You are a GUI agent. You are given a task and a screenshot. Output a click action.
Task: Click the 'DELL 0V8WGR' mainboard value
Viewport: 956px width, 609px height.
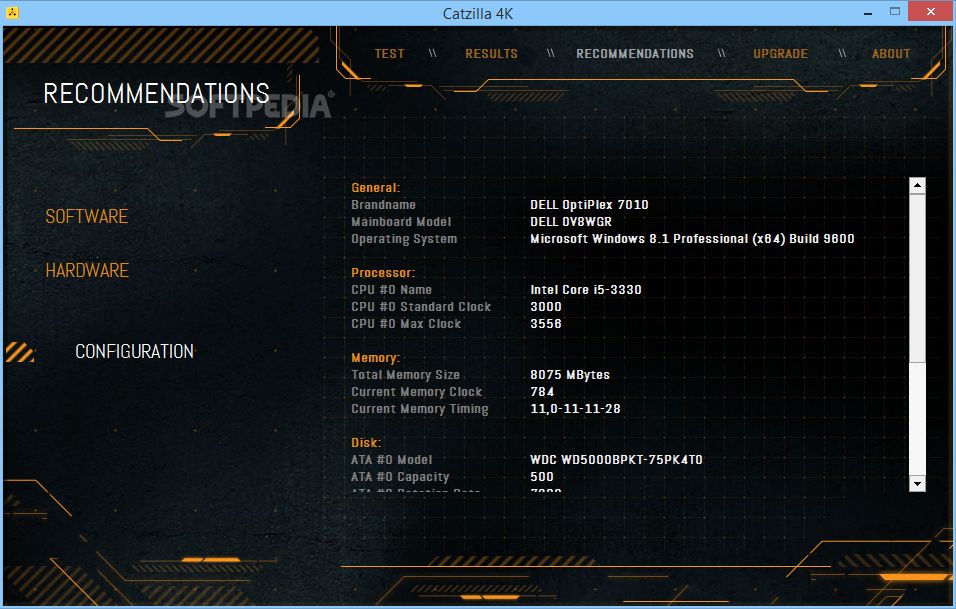[x=571, y=222]
